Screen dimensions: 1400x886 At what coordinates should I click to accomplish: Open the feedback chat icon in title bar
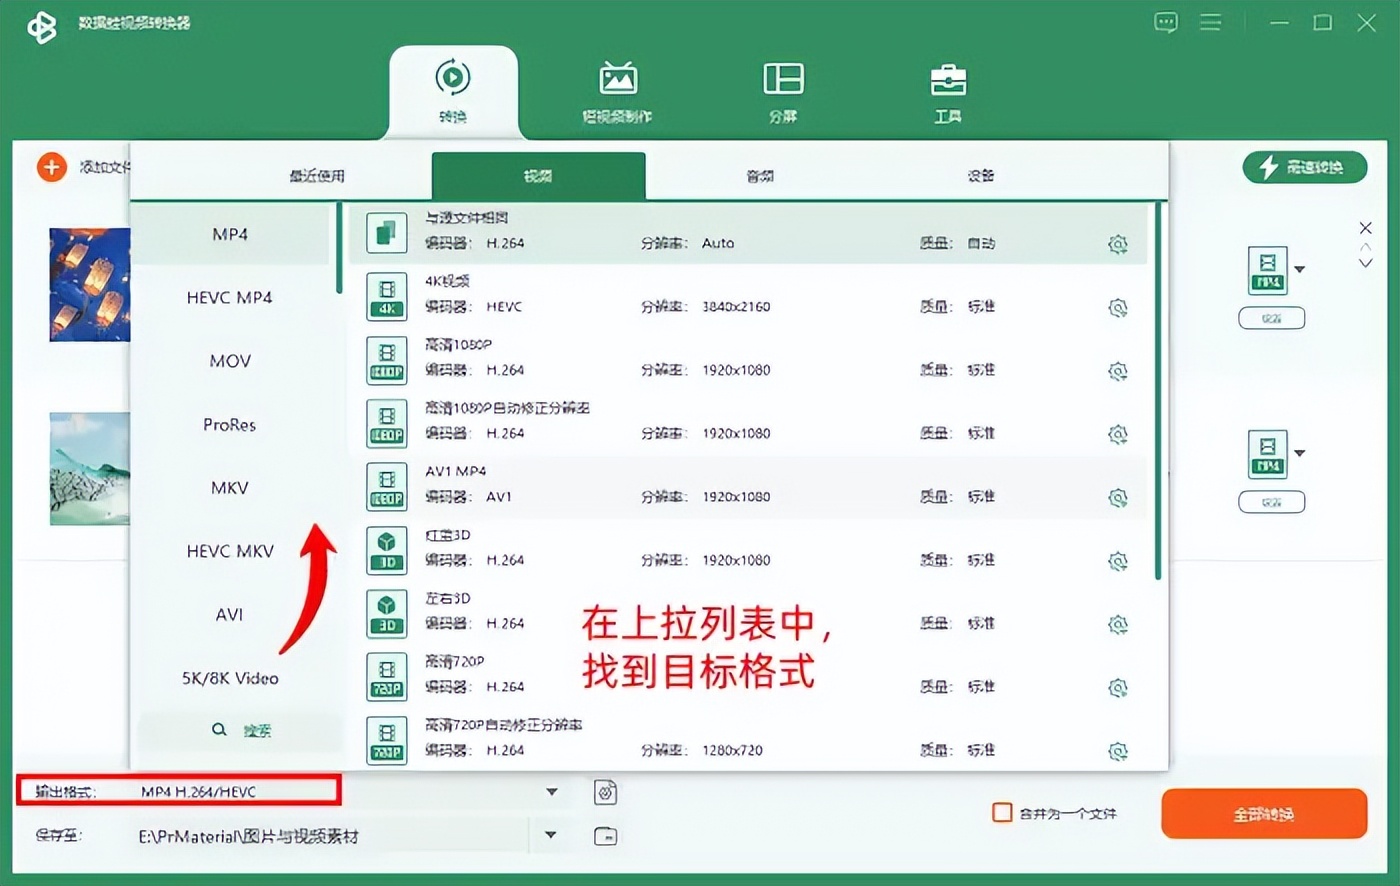tap(1166, 22)
